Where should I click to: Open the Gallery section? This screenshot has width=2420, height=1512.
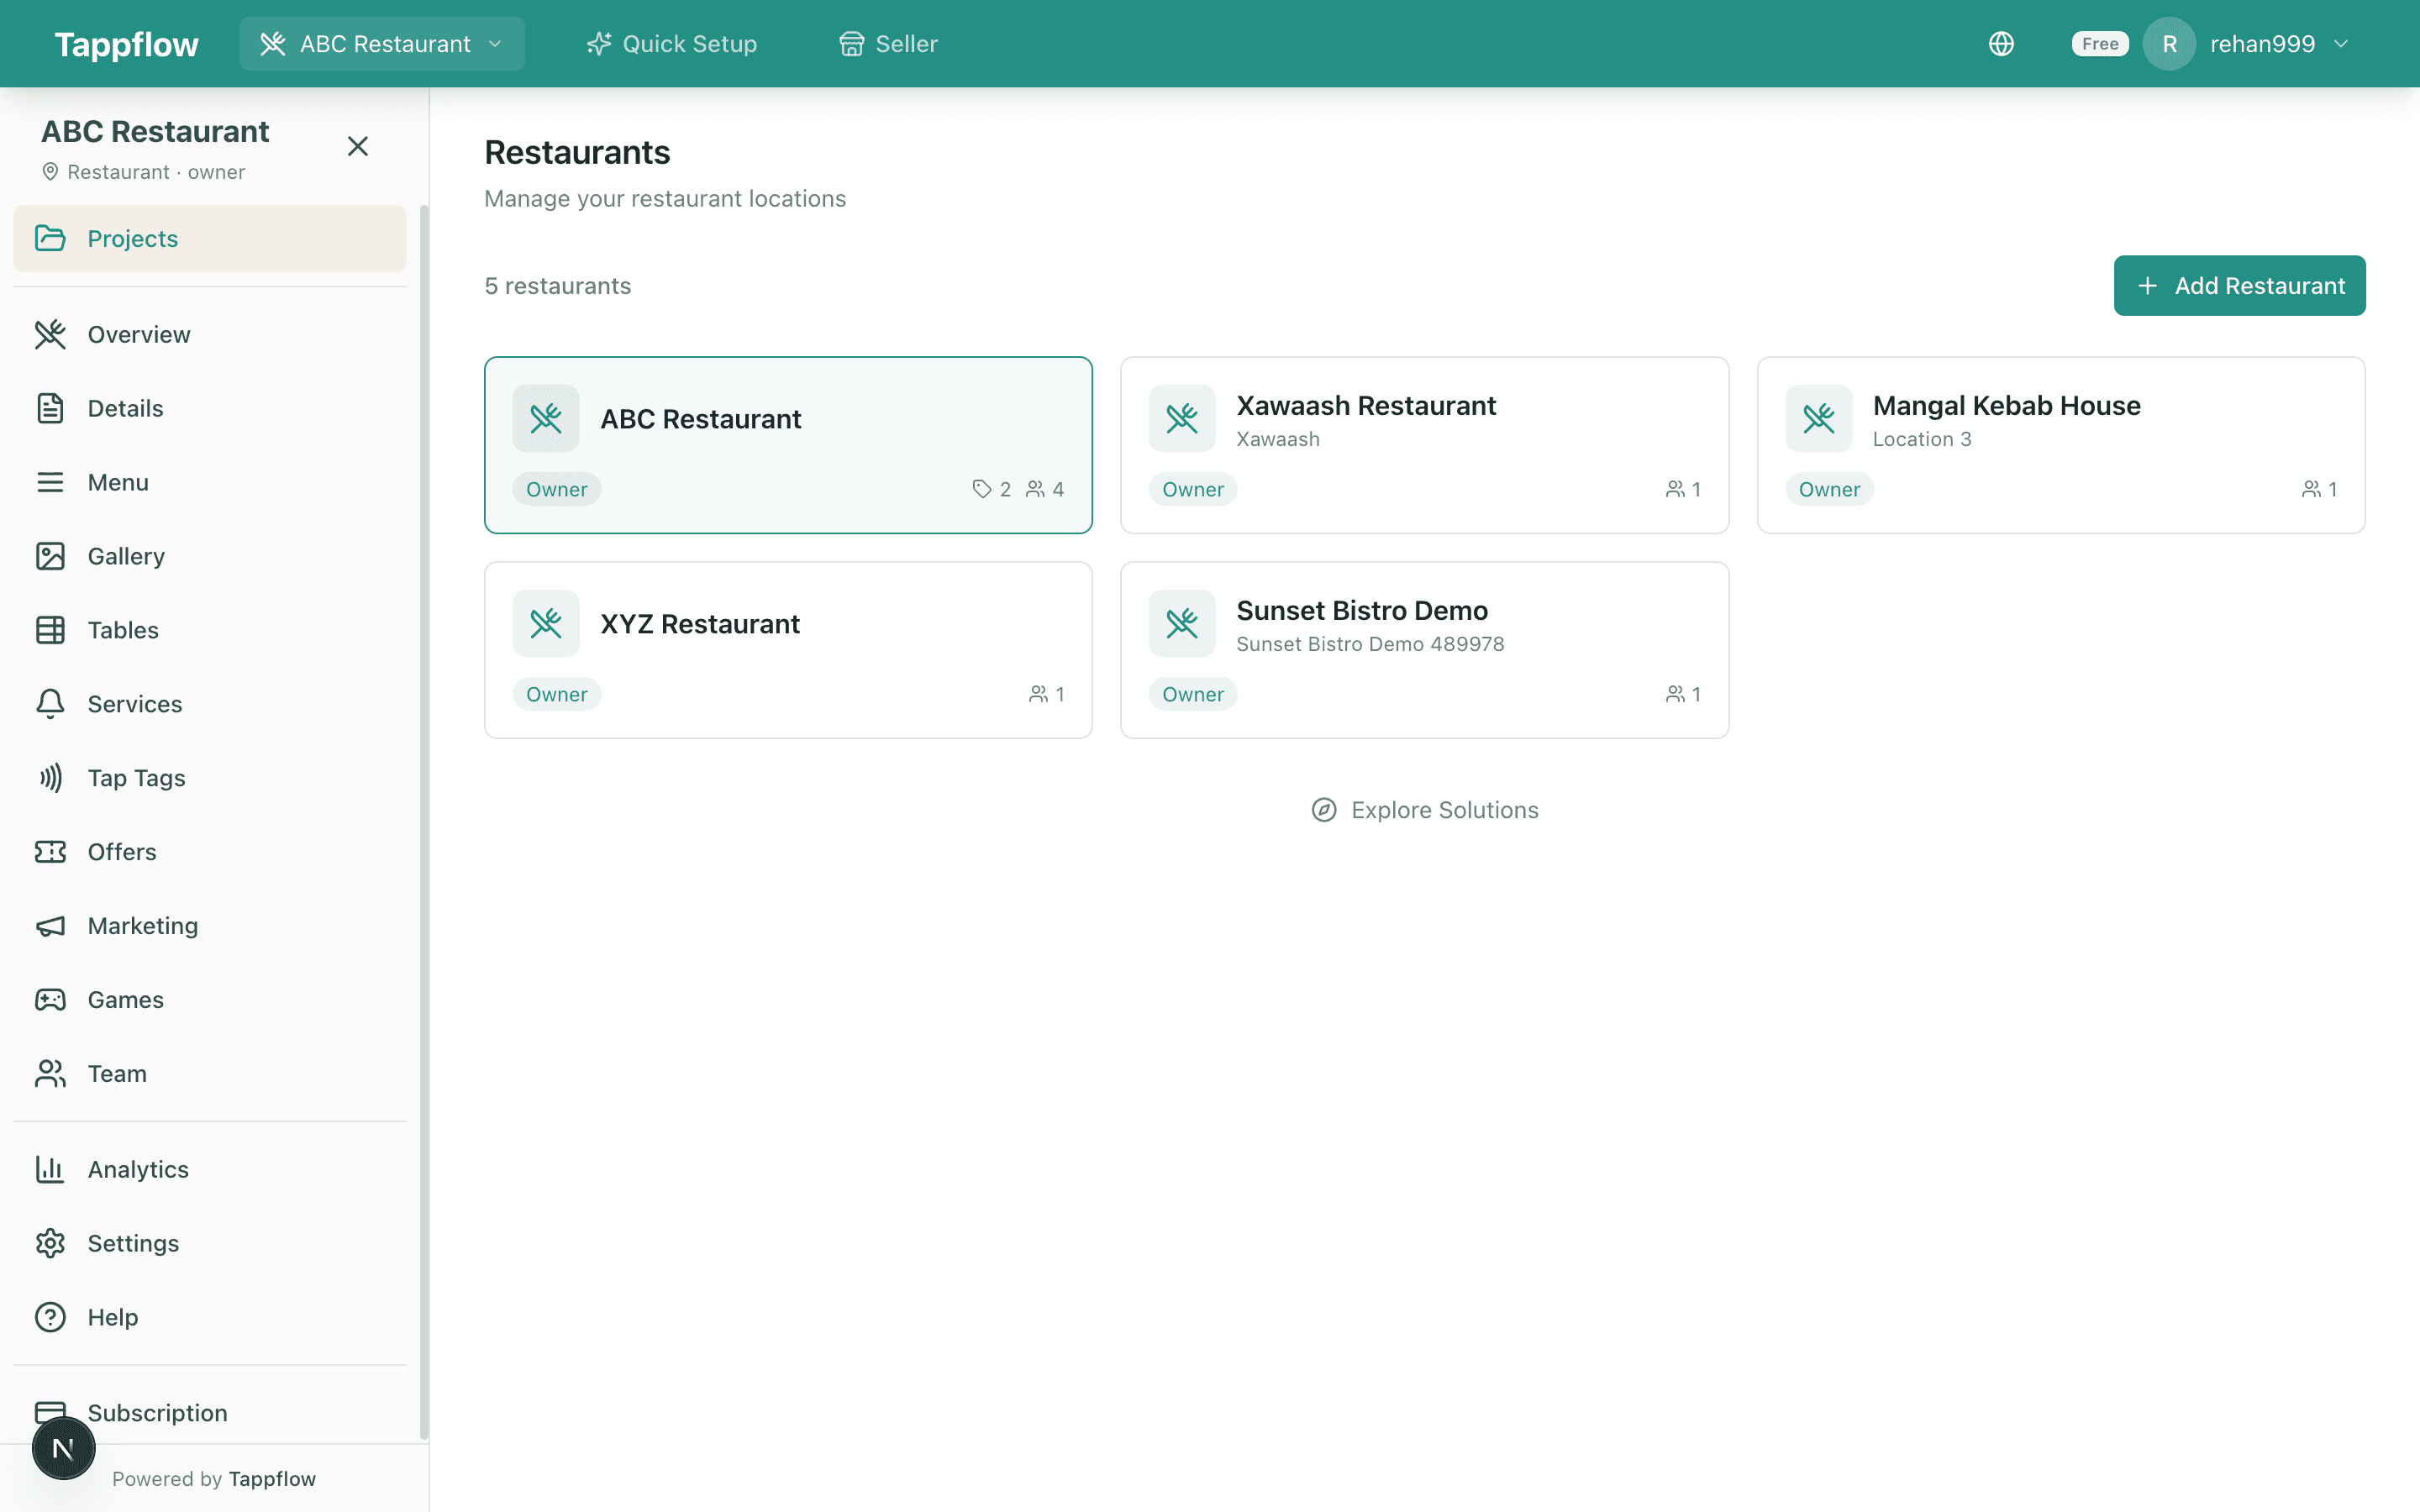click(x=125, y=556)
